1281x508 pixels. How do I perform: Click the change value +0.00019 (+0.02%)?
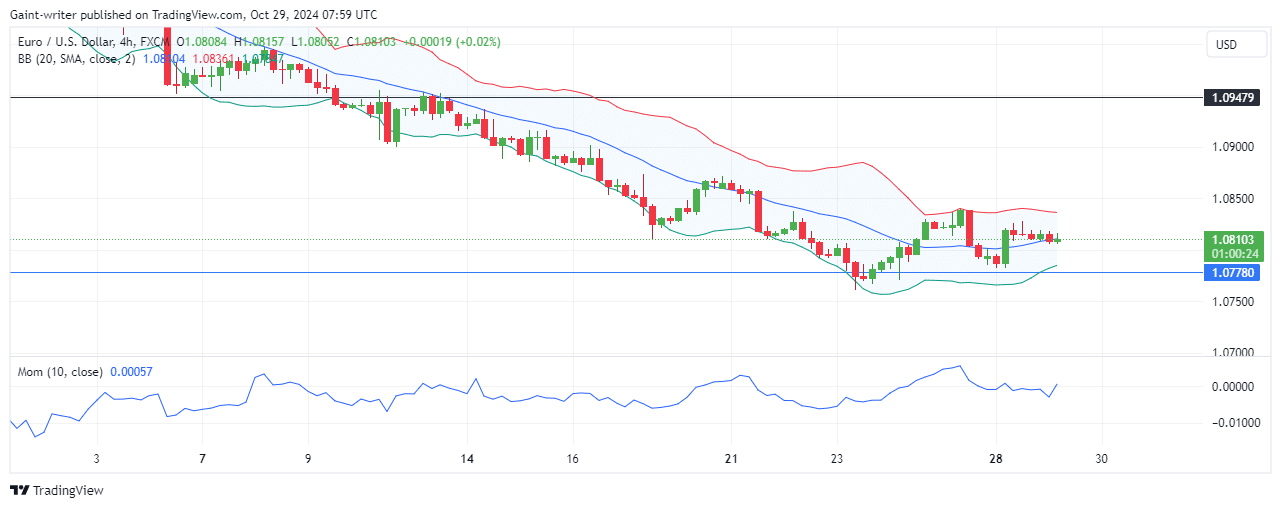(452, 42)
